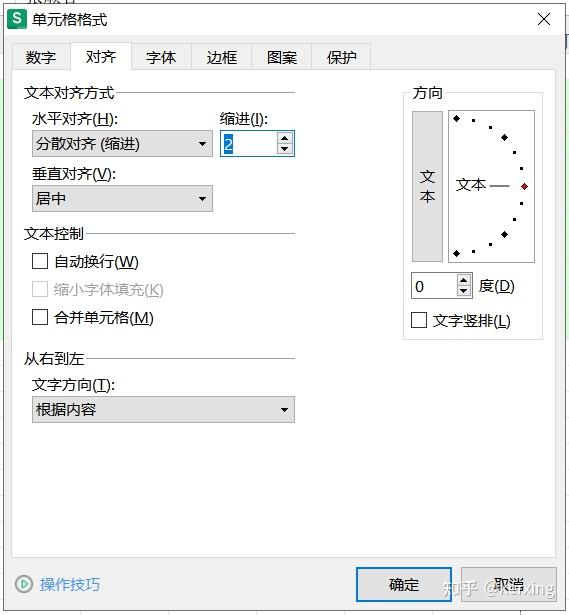Screen dimensions: 569x615
Task: Increase rotation degrees using the up arrow
Action: coord(464,280)
